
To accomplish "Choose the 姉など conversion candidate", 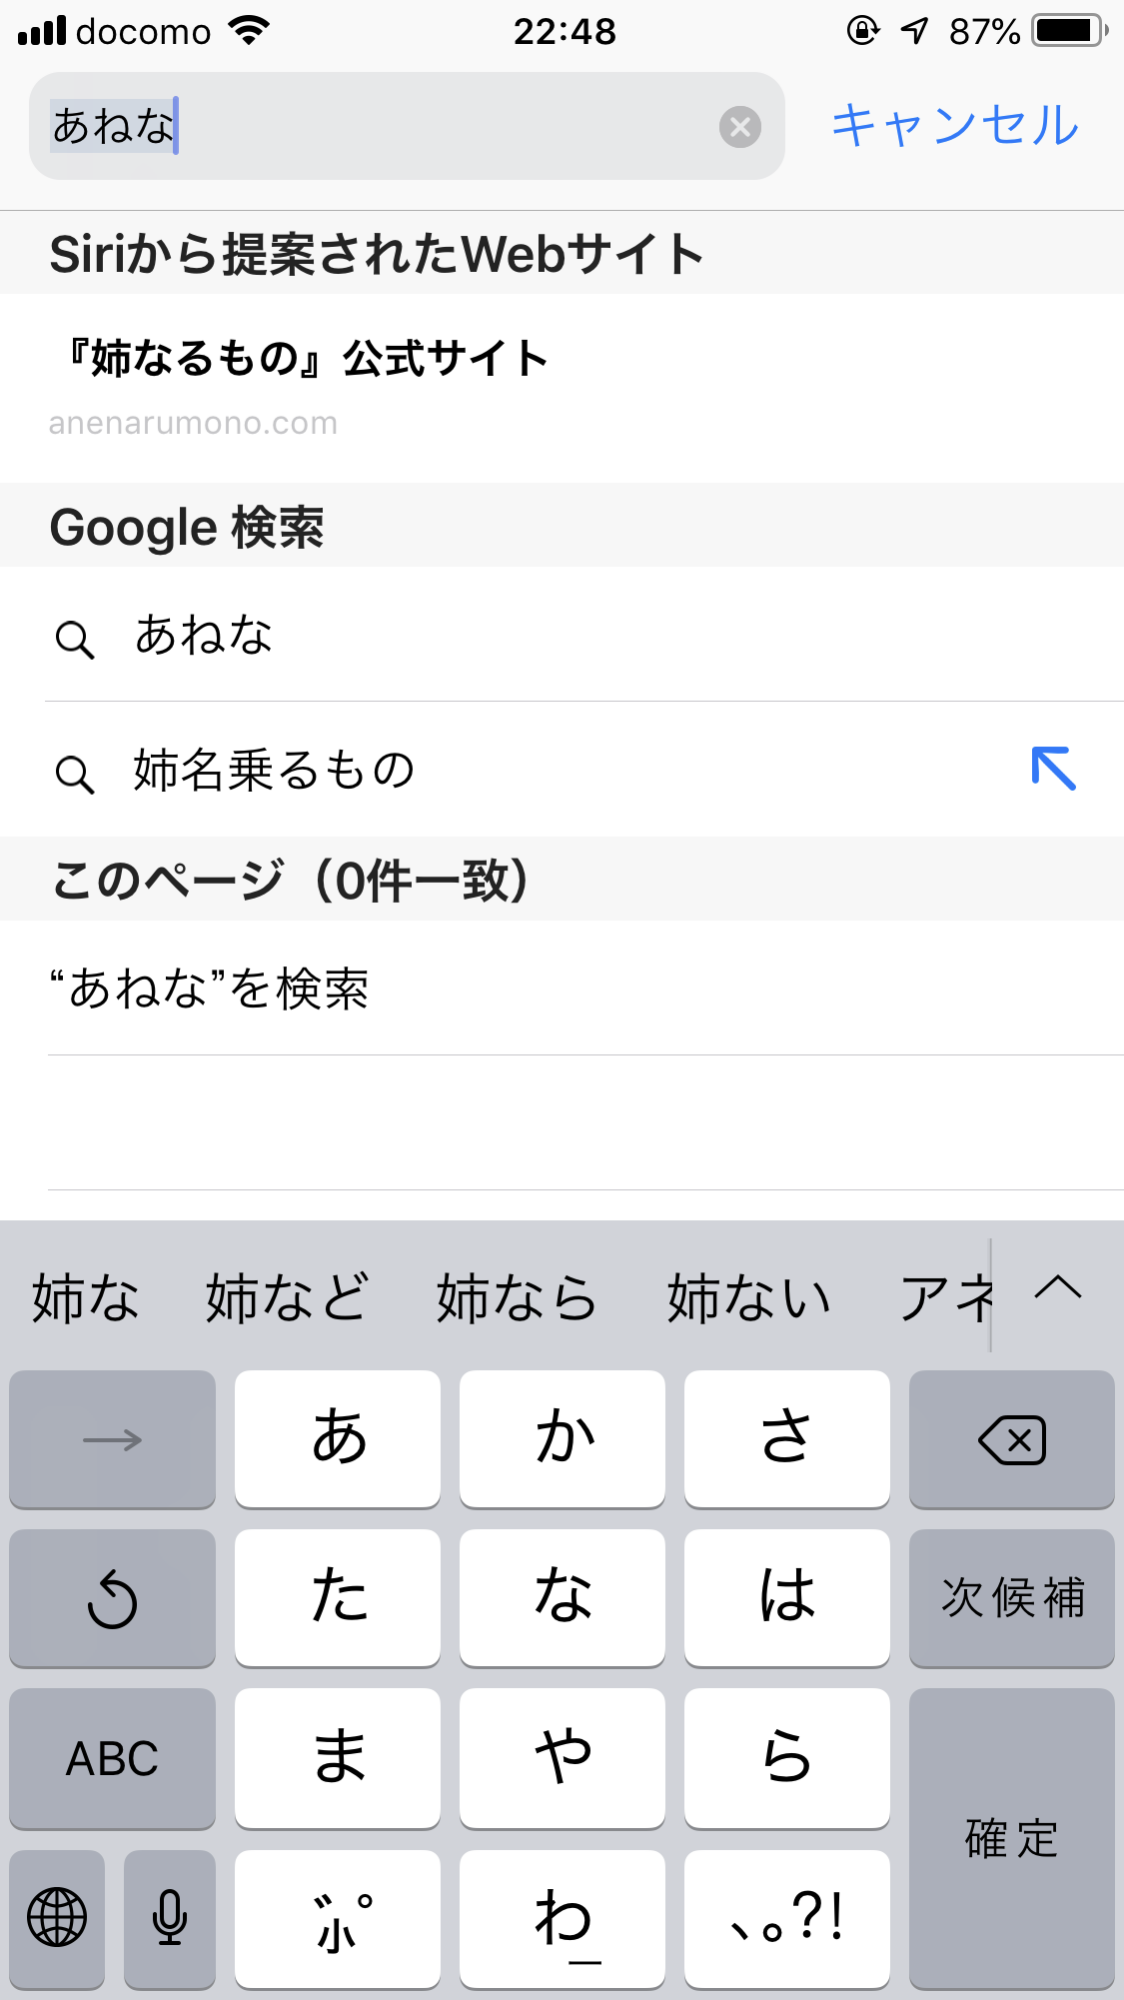I will click(x=287, y=1298).
